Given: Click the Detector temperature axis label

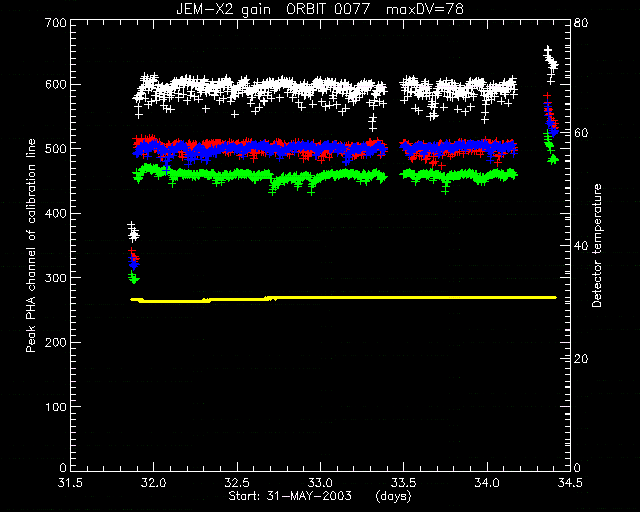Looking at the screenshot, I should point(597,246).
